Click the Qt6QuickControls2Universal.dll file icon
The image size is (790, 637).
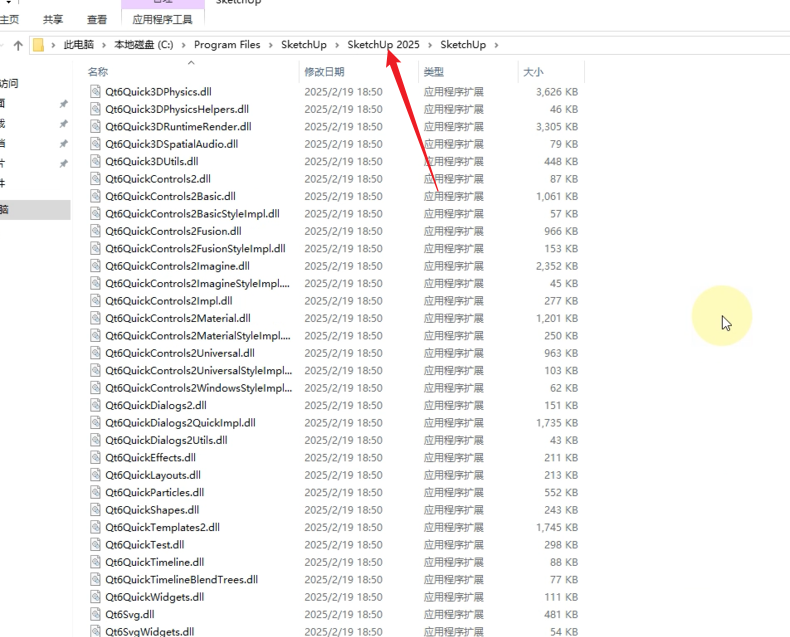(95, 353)
